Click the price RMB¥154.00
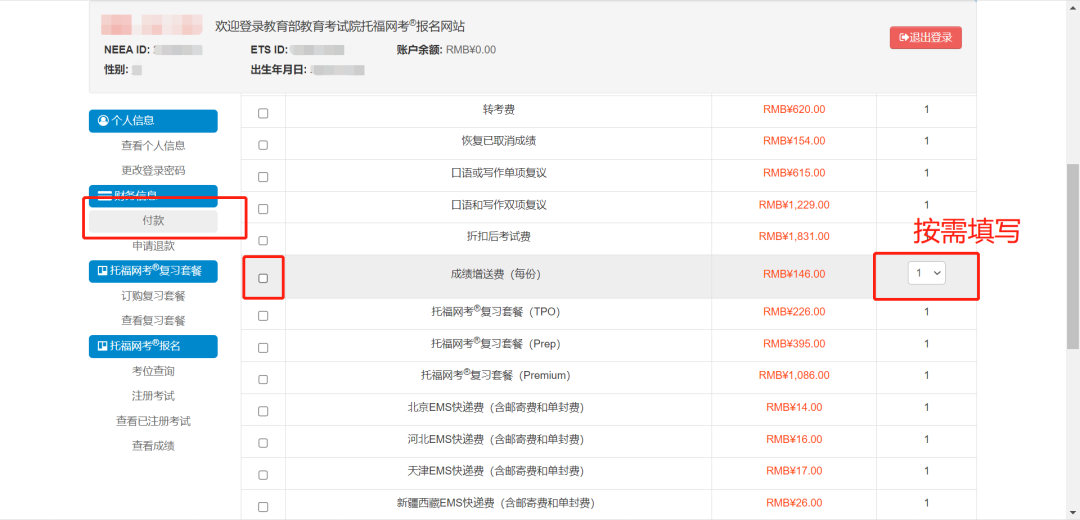This screenshot has height=520, width=1080. 794,141
